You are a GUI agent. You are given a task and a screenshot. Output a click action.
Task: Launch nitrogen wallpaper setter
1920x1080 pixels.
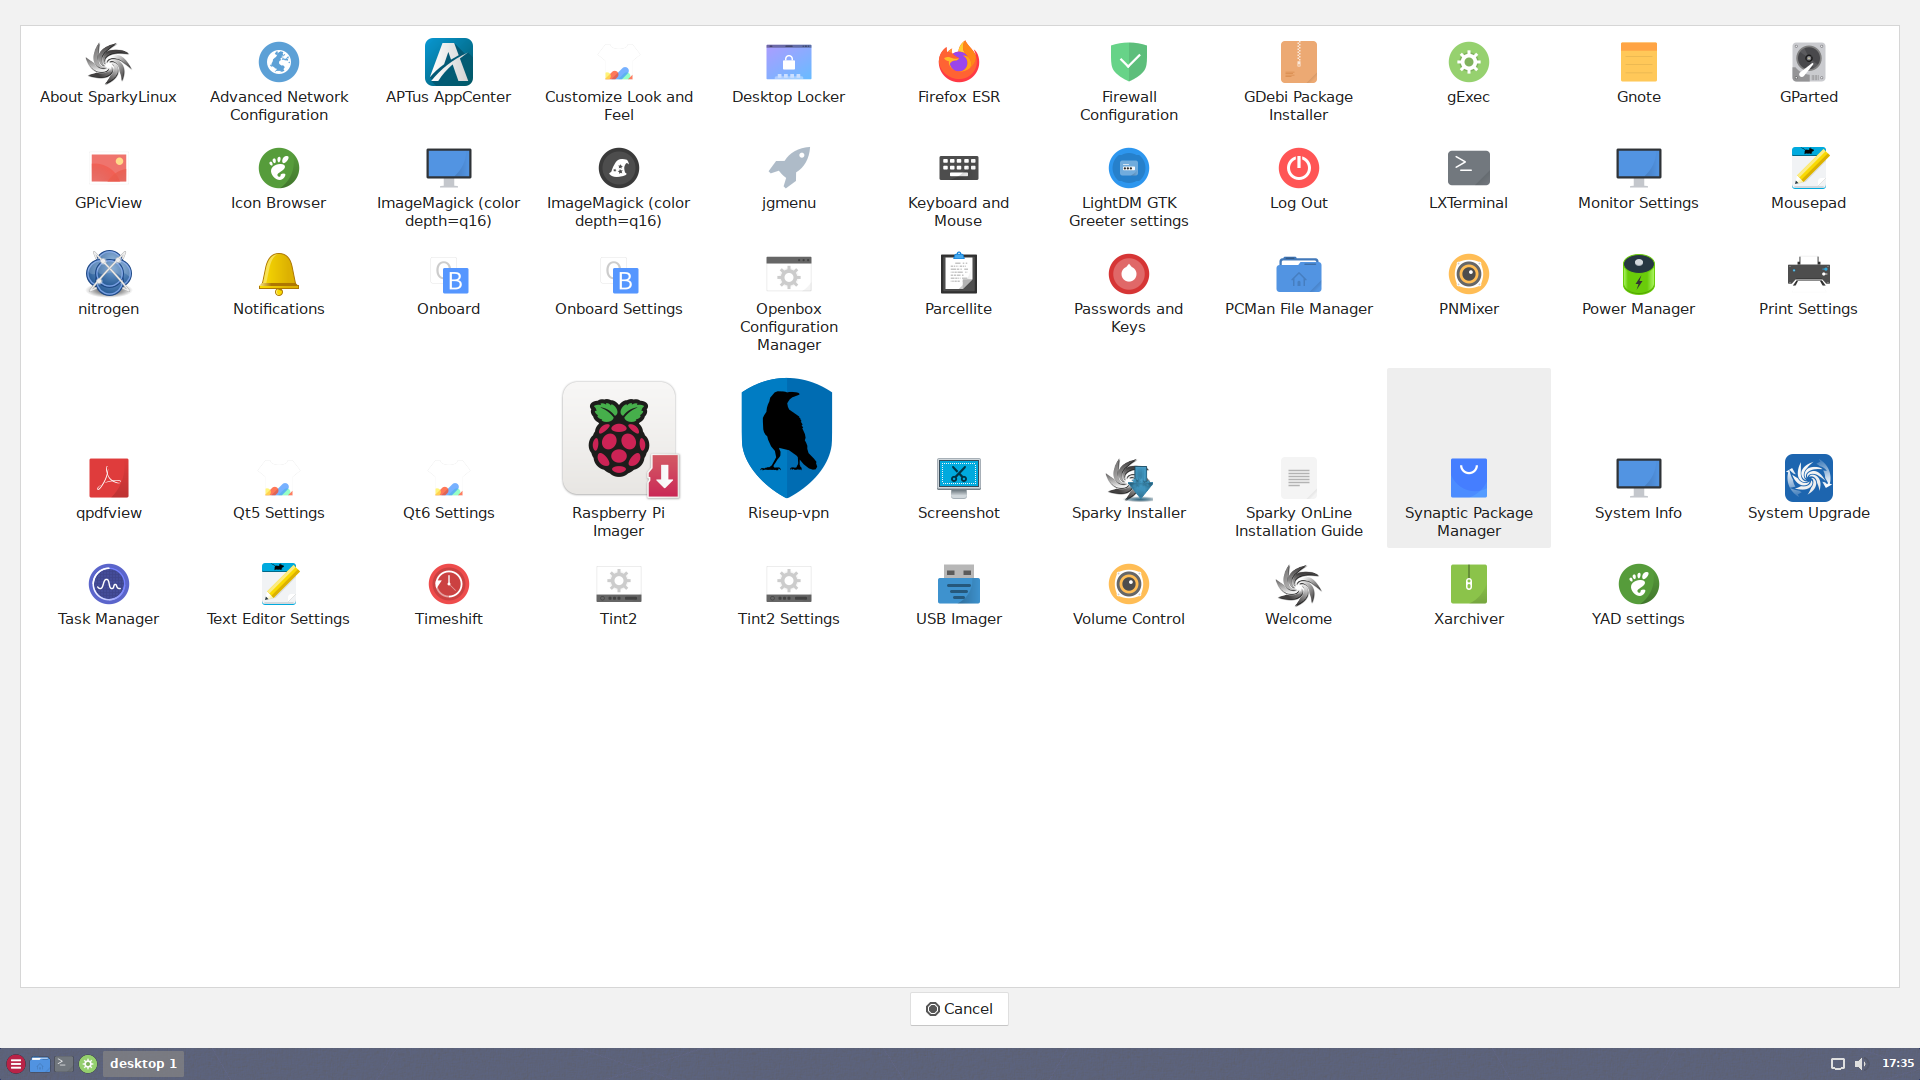pyautogui.click(x=108, y=284)
